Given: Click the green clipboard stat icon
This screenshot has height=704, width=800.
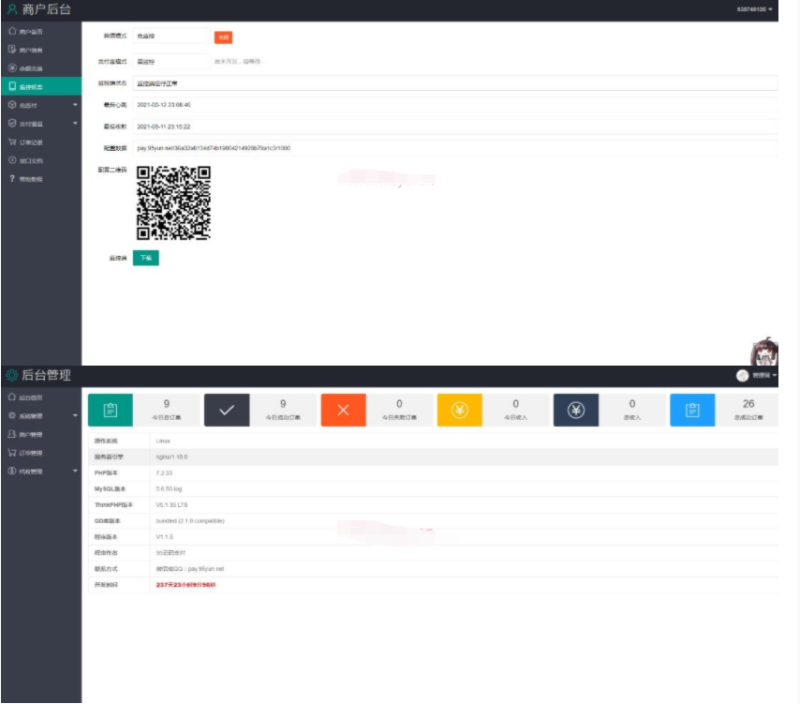Looking at the screenshot, I should pyautogui.click(x=110, y=410).
